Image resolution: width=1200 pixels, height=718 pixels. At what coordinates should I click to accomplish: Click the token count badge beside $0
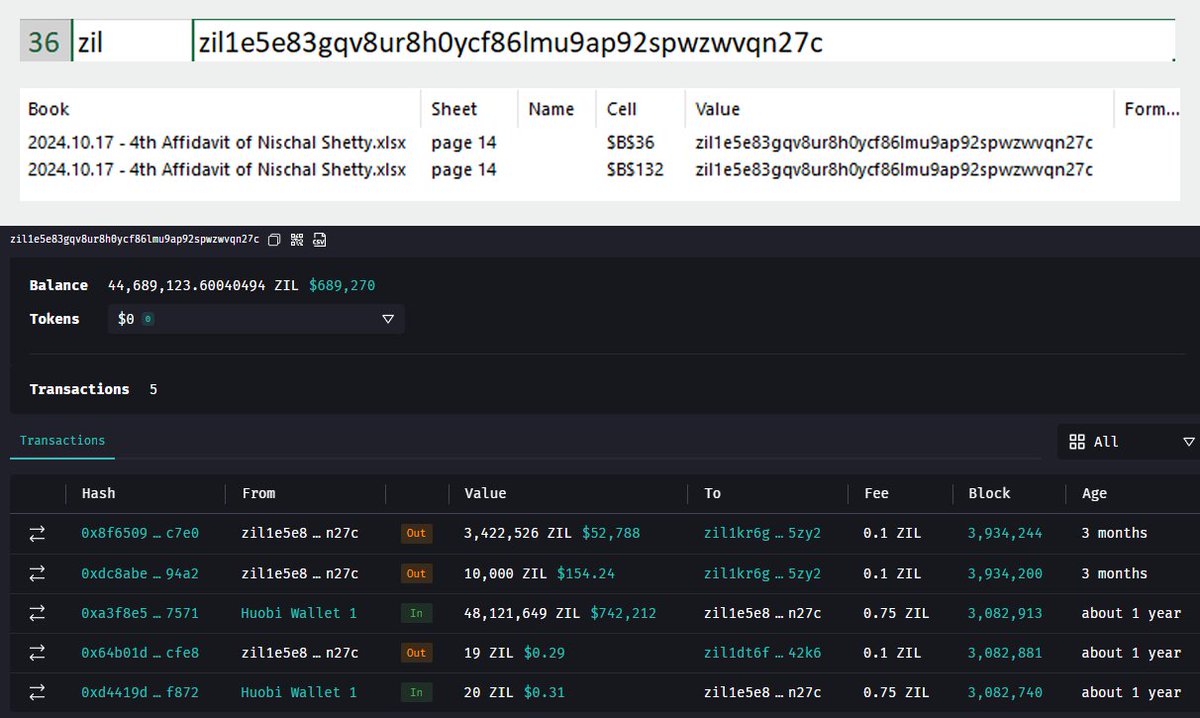[147, 319]
